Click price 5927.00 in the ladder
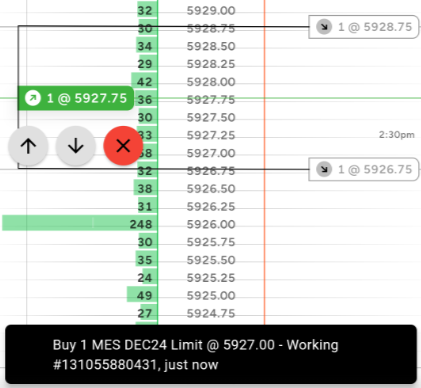 tap(211, 153)
